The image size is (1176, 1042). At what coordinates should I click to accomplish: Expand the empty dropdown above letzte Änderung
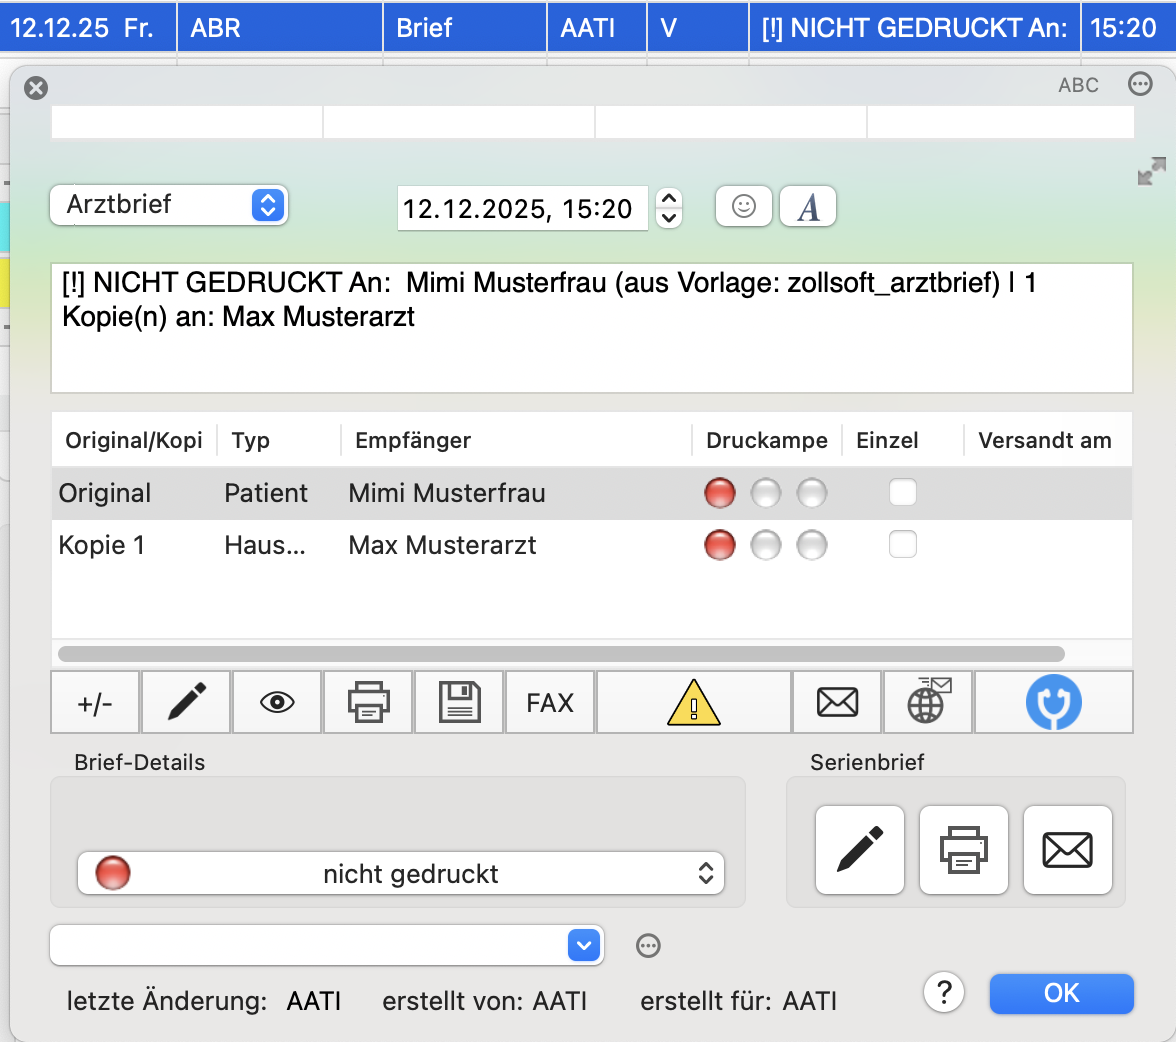(327, 945)
